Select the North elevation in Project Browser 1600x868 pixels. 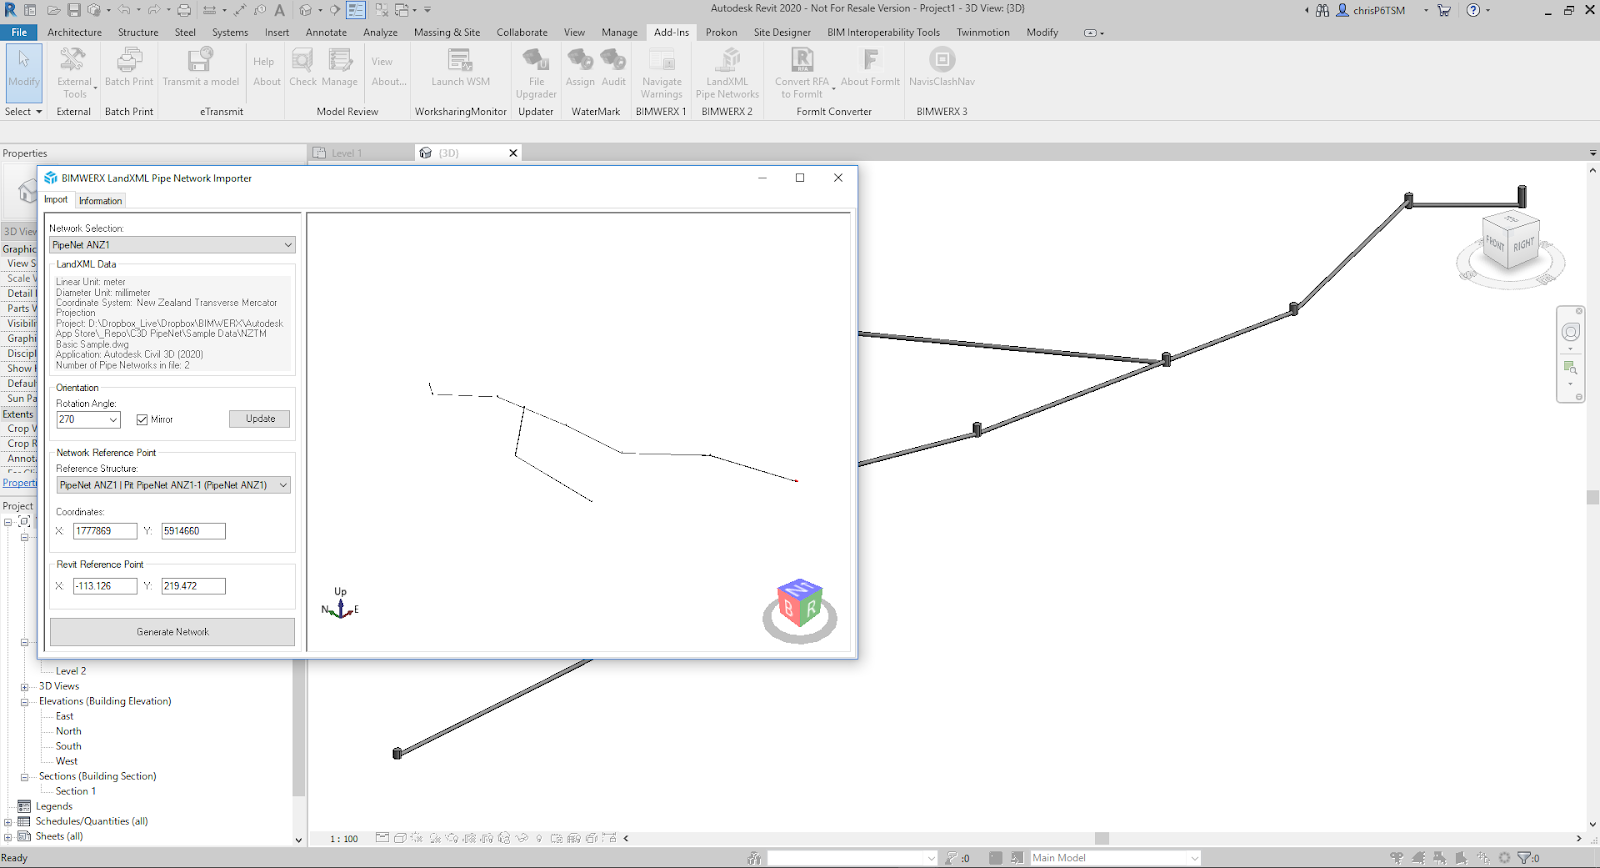click(x=69, y=732)
